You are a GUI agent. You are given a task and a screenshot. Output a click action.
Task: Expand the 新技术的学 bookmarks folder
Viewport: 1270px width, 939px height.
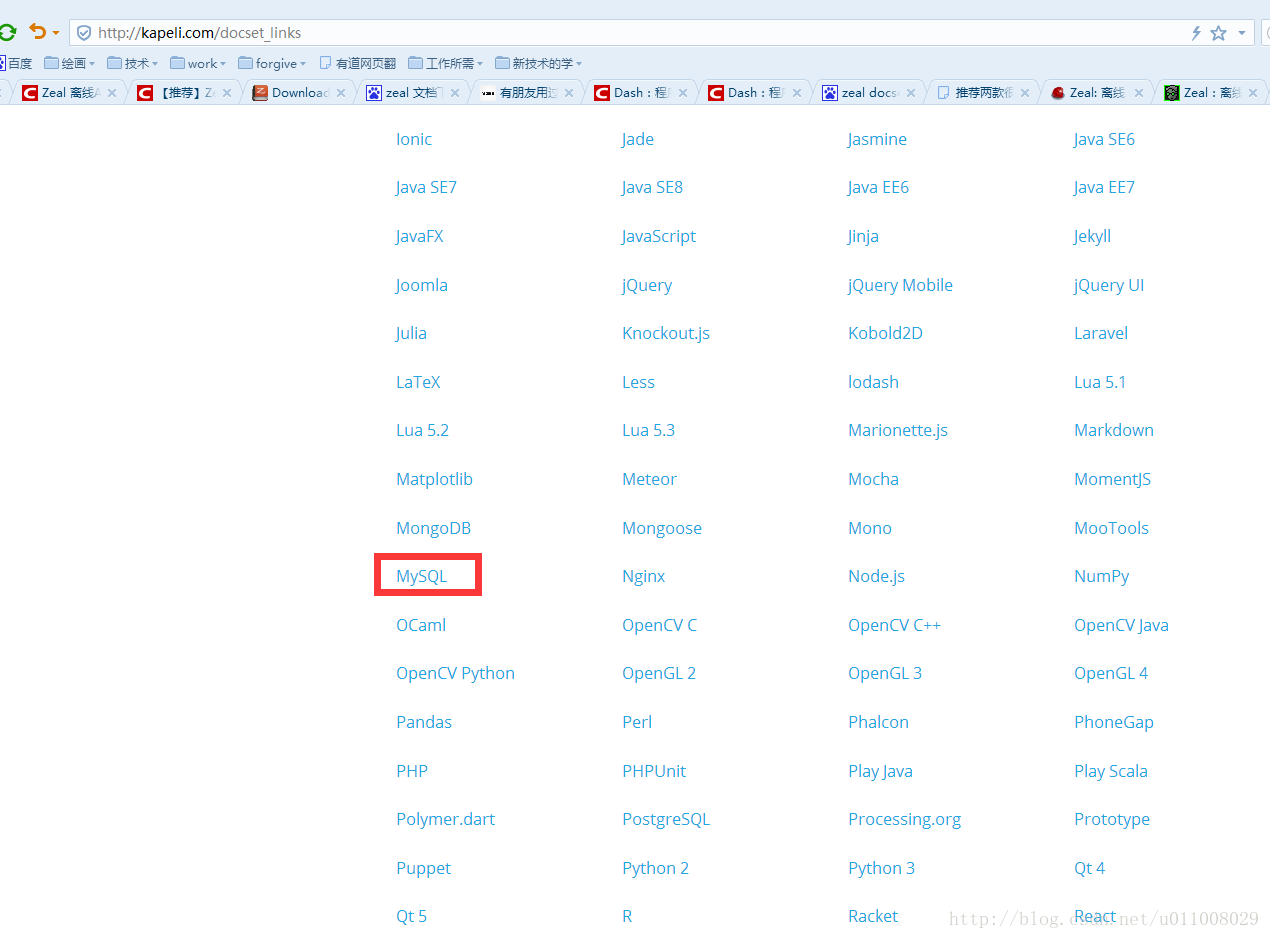click(x=538, y=63)
